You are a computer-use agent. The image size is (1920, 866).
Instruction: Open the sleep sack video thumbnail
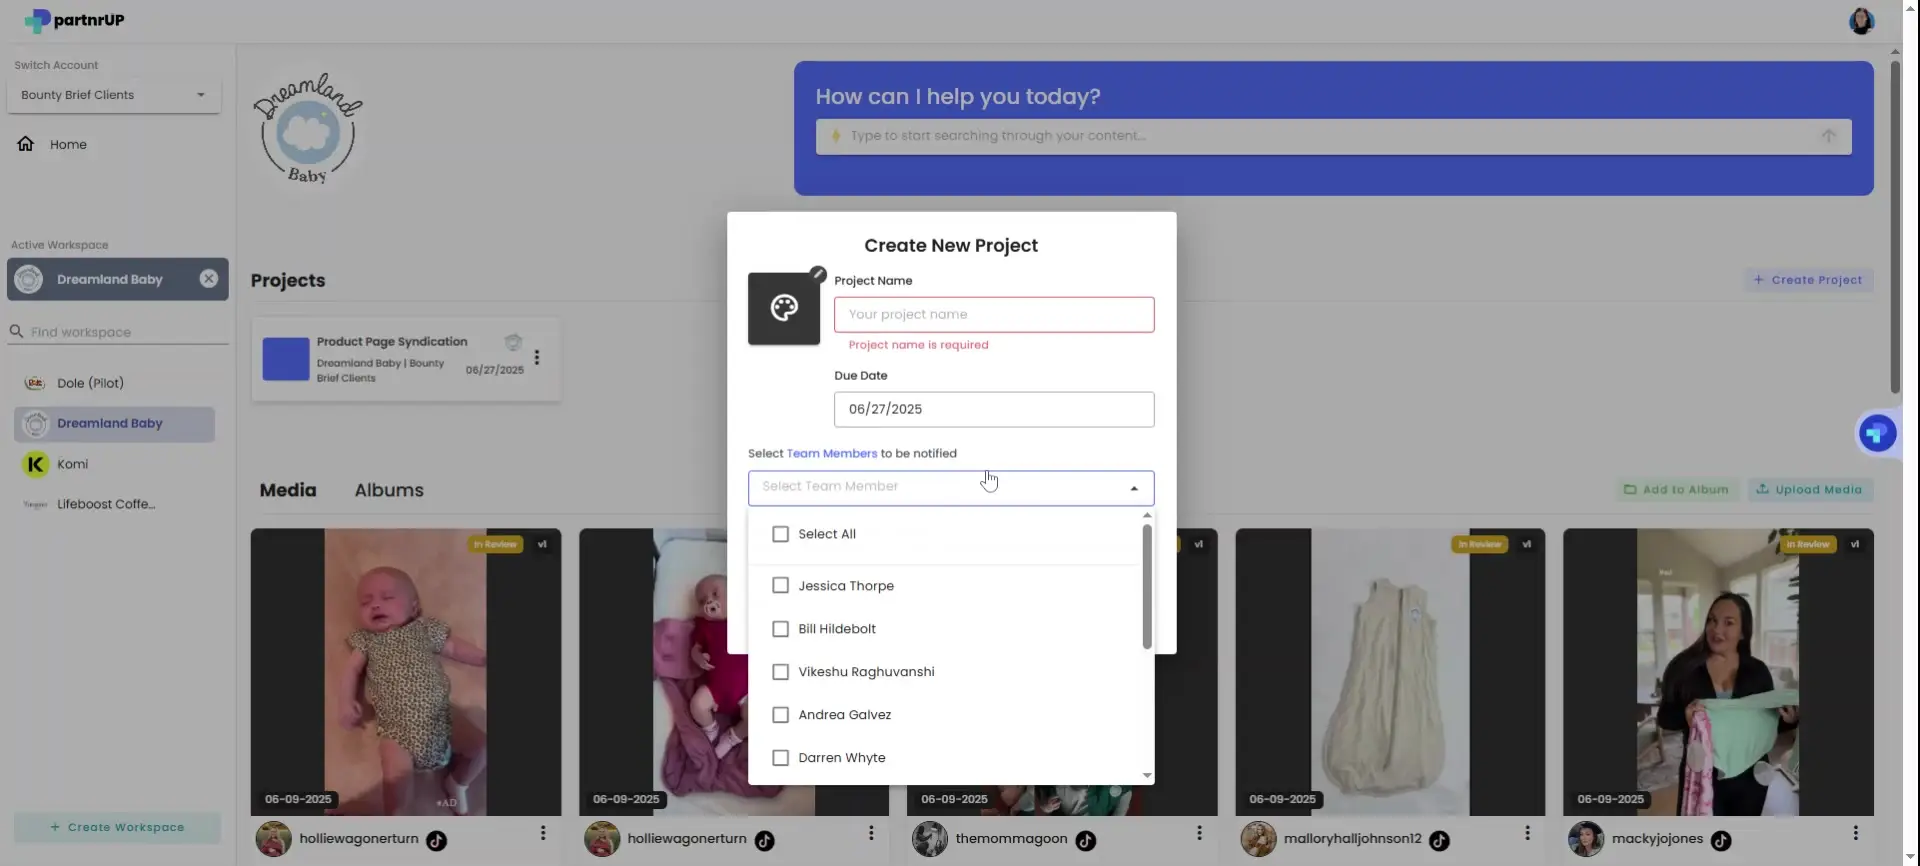tap(1390, 672)
